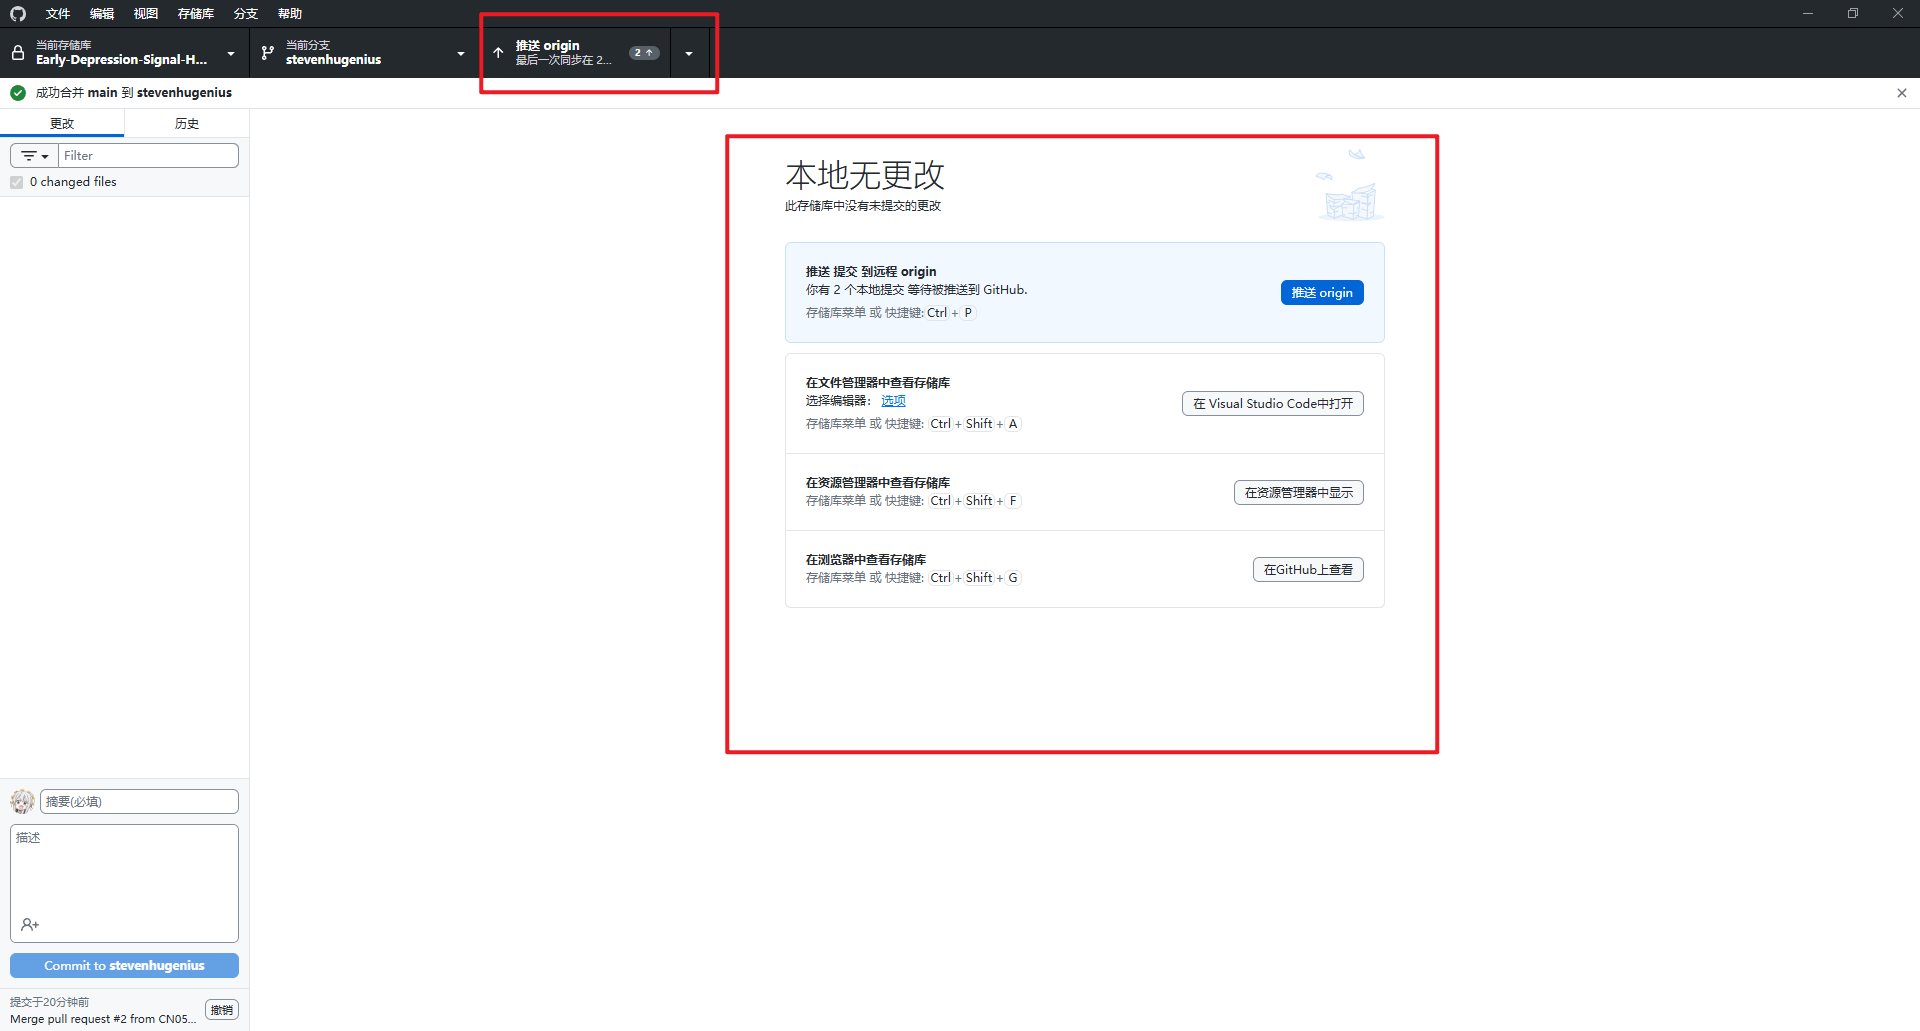Screen dimensions: 1920x1031
Task: Click the commit summary input field
Action: 139,802
